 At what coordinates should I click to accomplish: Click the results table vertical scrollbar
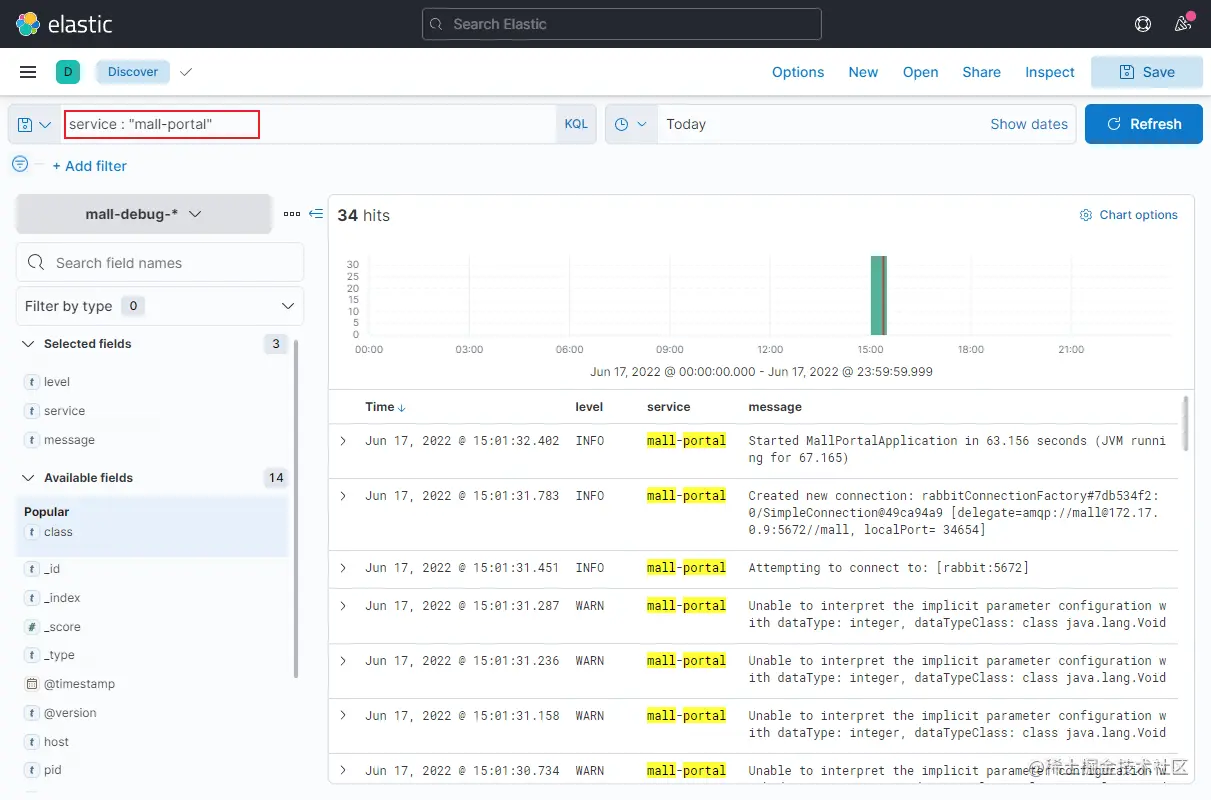1185,423
